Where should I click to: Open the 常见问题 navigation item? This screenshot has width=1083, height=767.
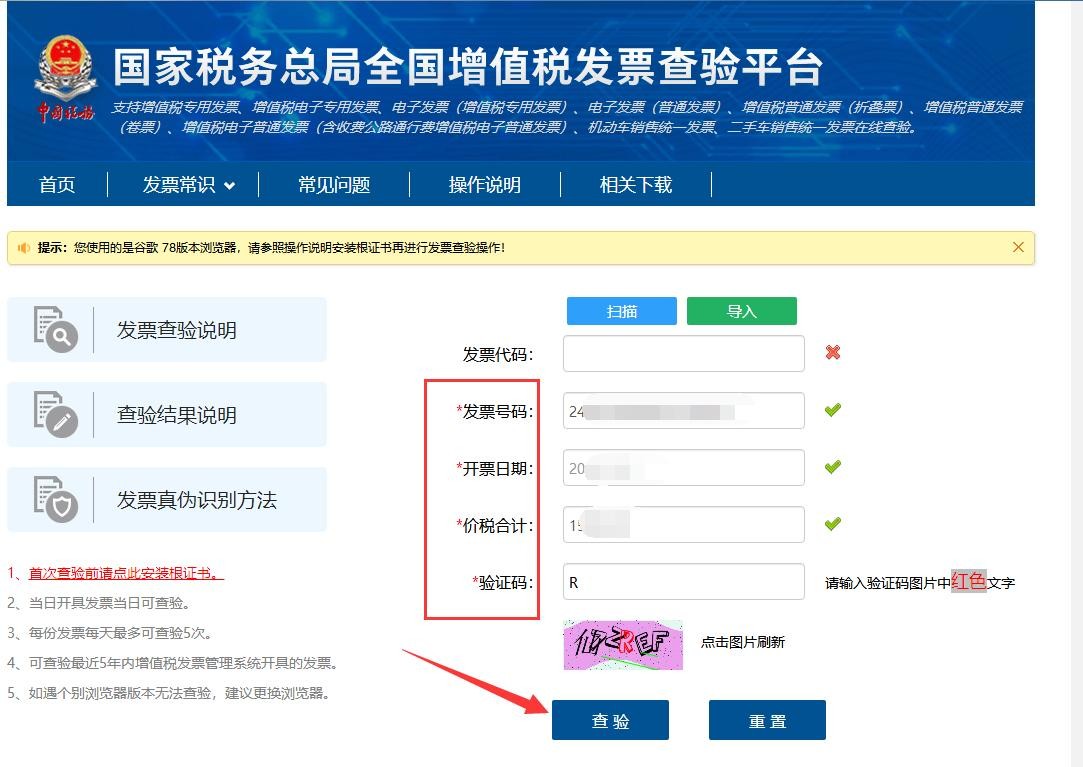pyautogui.click(x=334, y=185)
